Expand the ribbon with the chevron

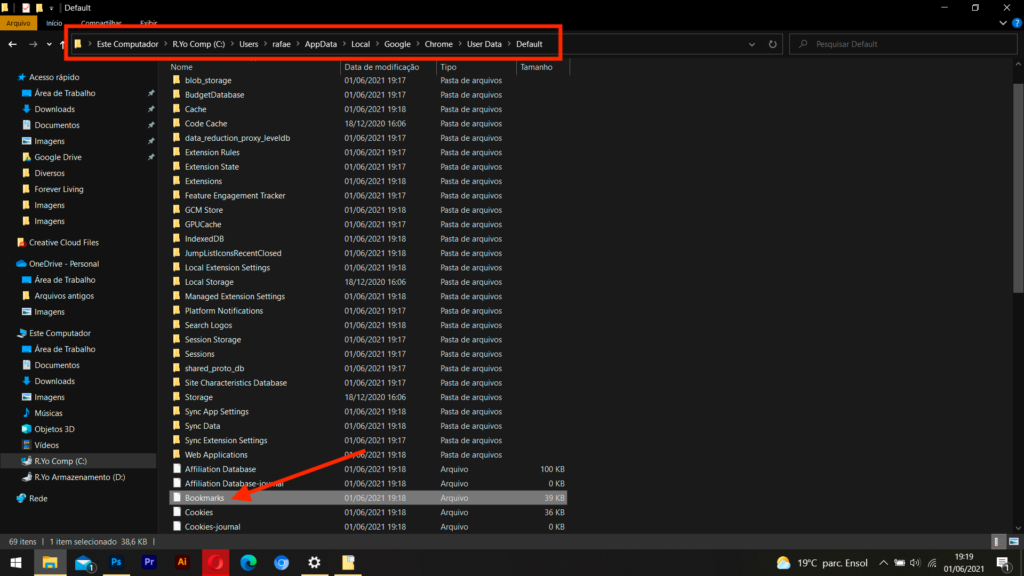click(x=1003, y=23)
